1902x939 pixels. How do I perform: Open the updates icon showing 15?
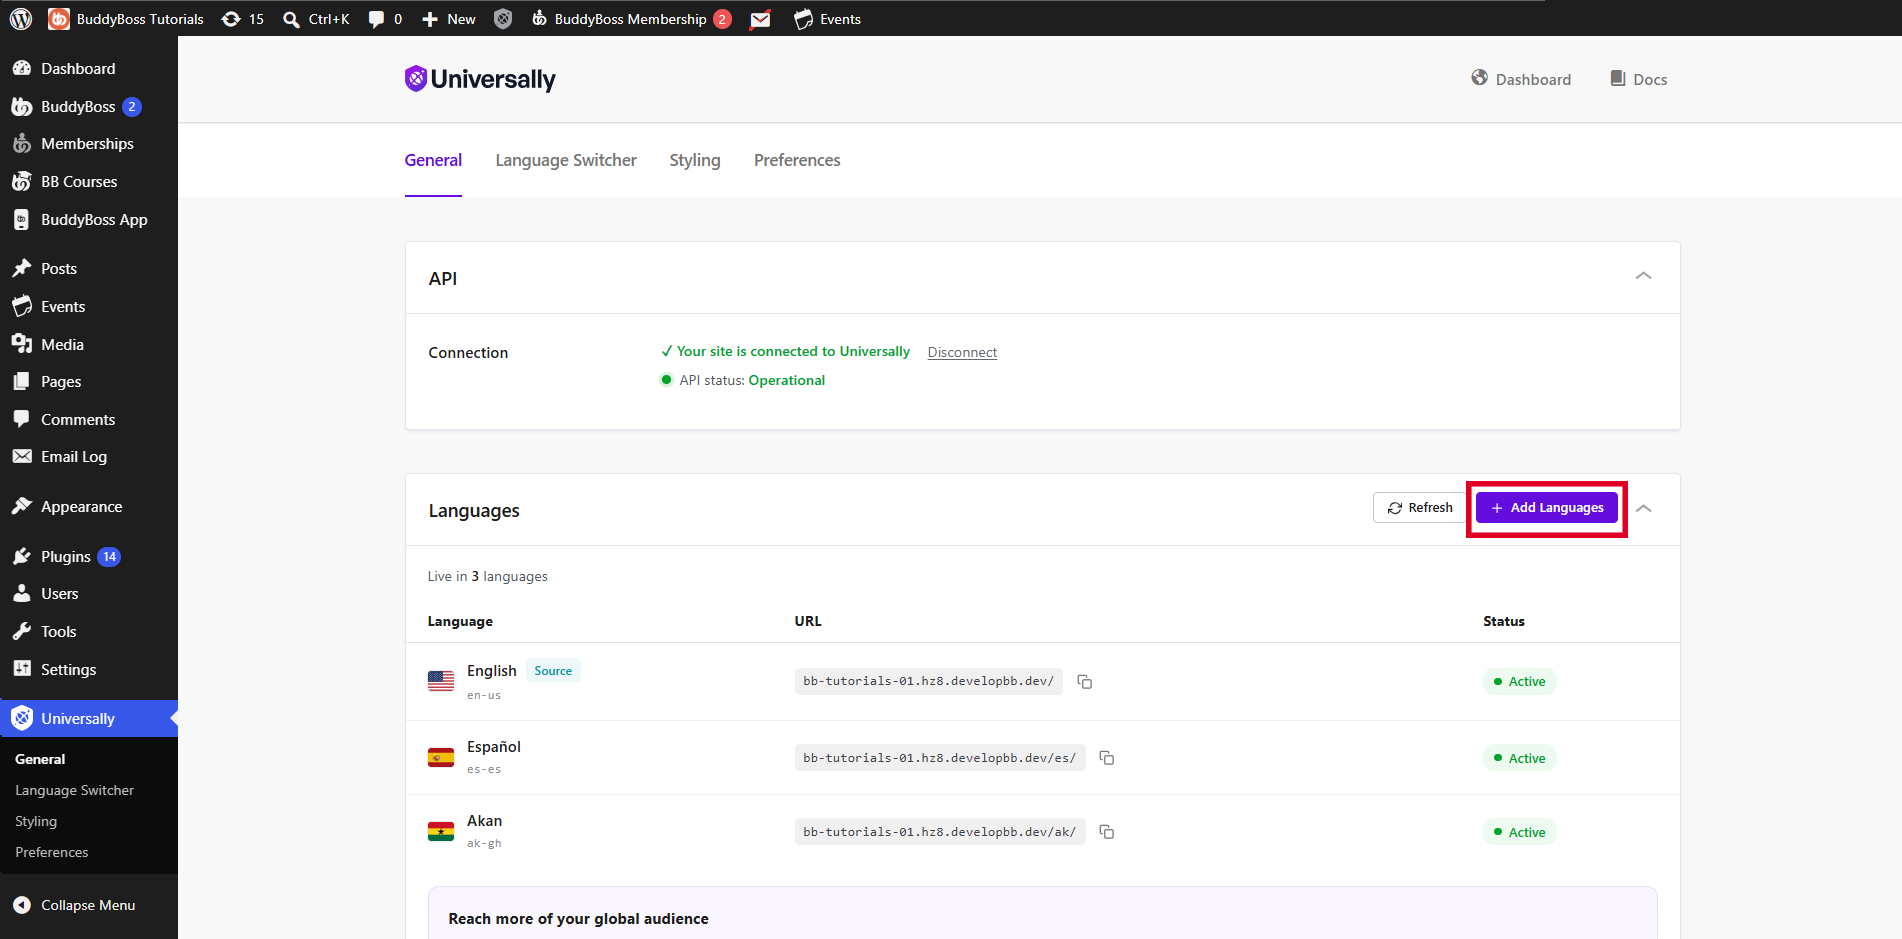coord(243,19)
